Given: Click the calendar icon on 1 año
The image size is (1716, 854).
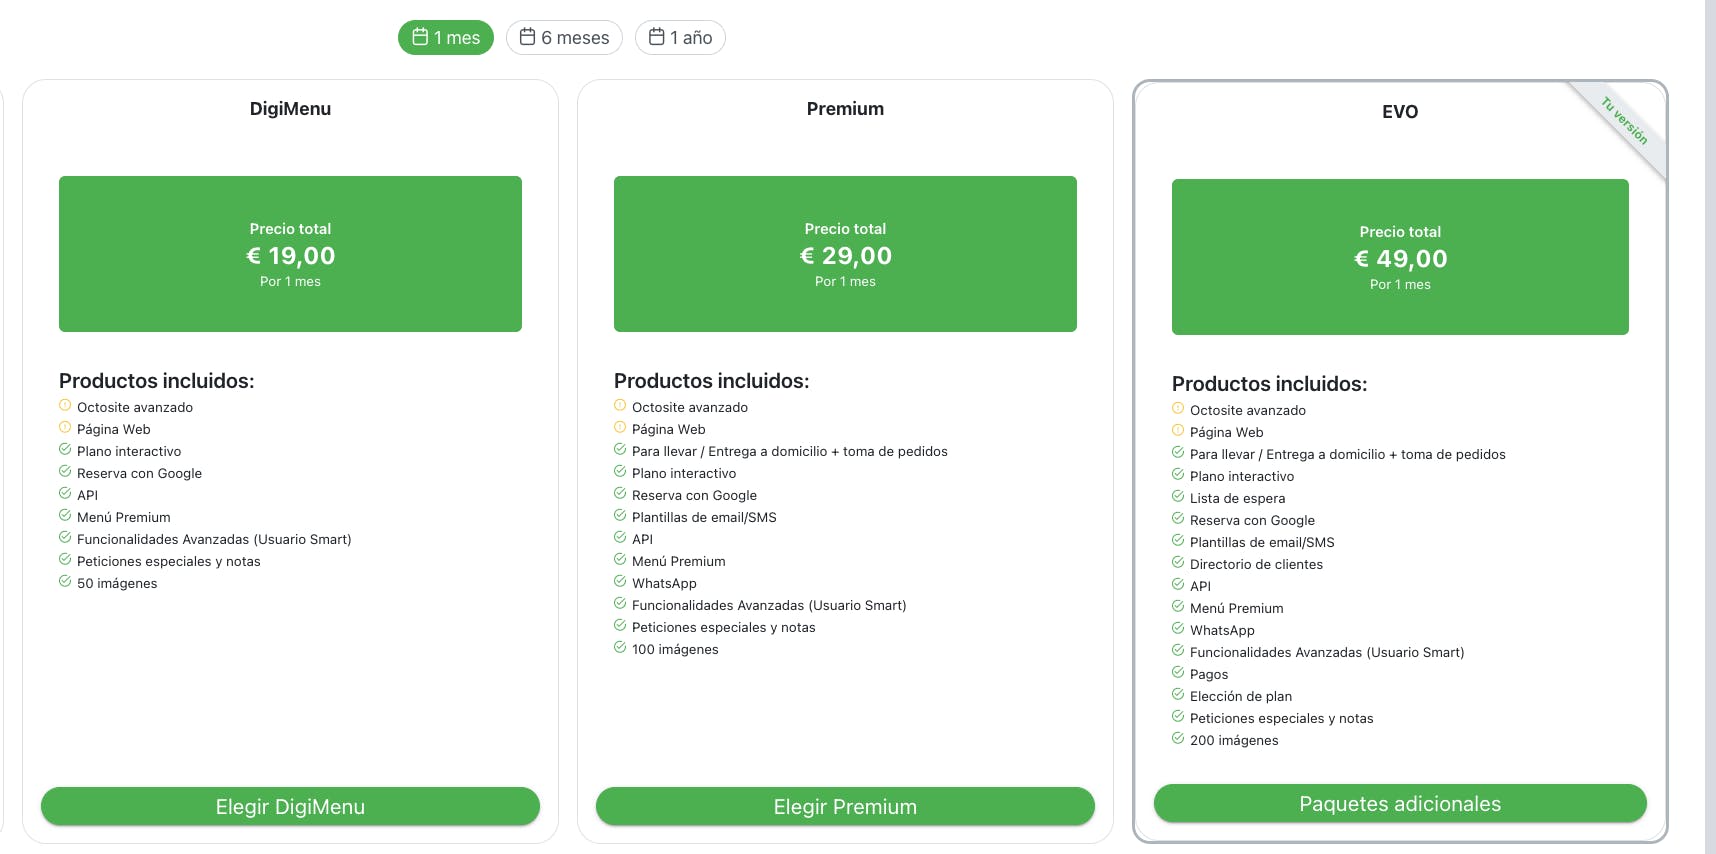Looking at the screenshot, I should pos(657,37).
